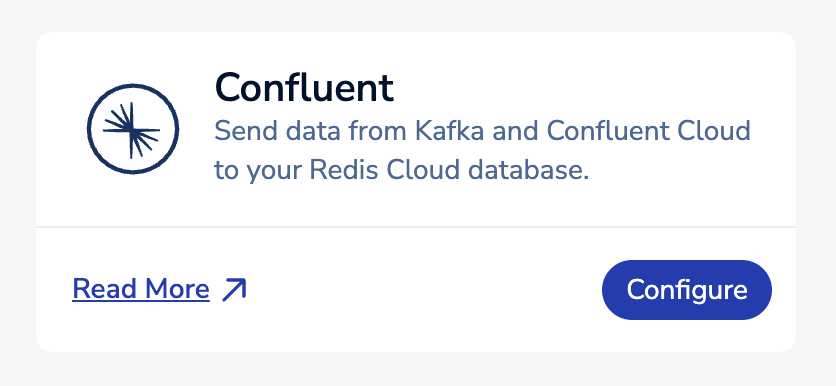Screen dimensions: 836x386
Task: Click the divider line above Read More
Action: tap(416, 227)
